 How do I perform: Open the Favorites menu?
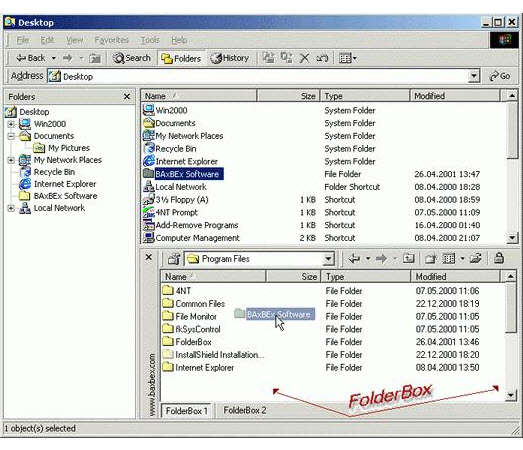click(111, 40)
